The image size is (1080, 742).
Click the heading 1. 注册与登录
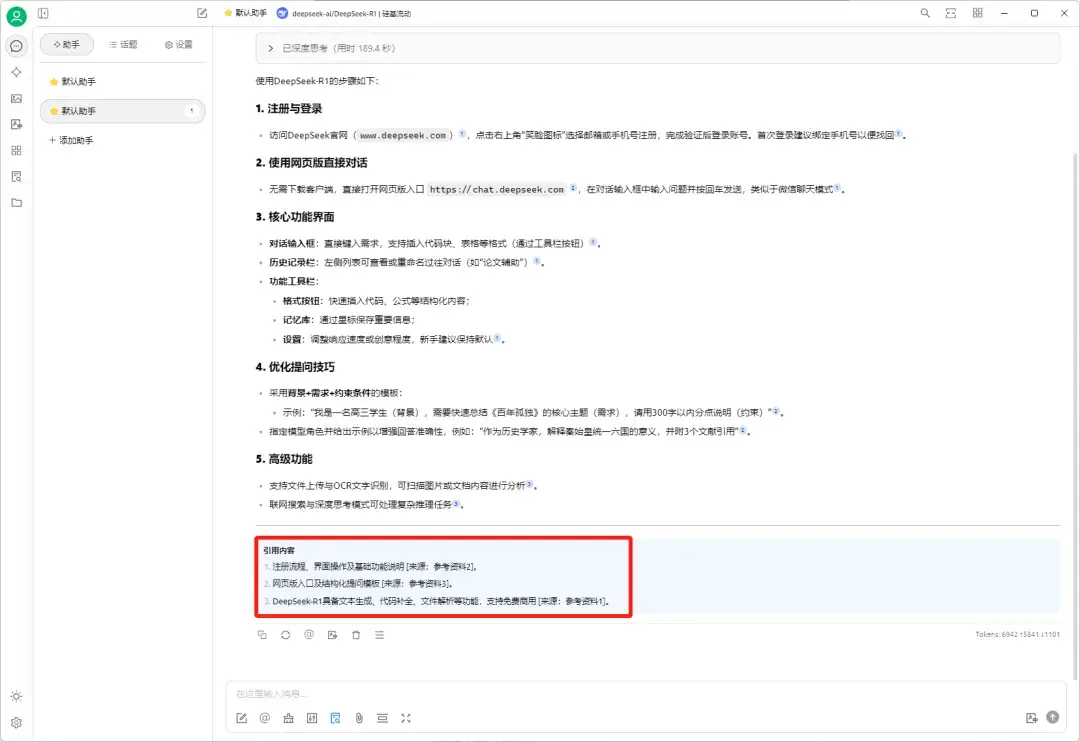(x=289, y=108)
